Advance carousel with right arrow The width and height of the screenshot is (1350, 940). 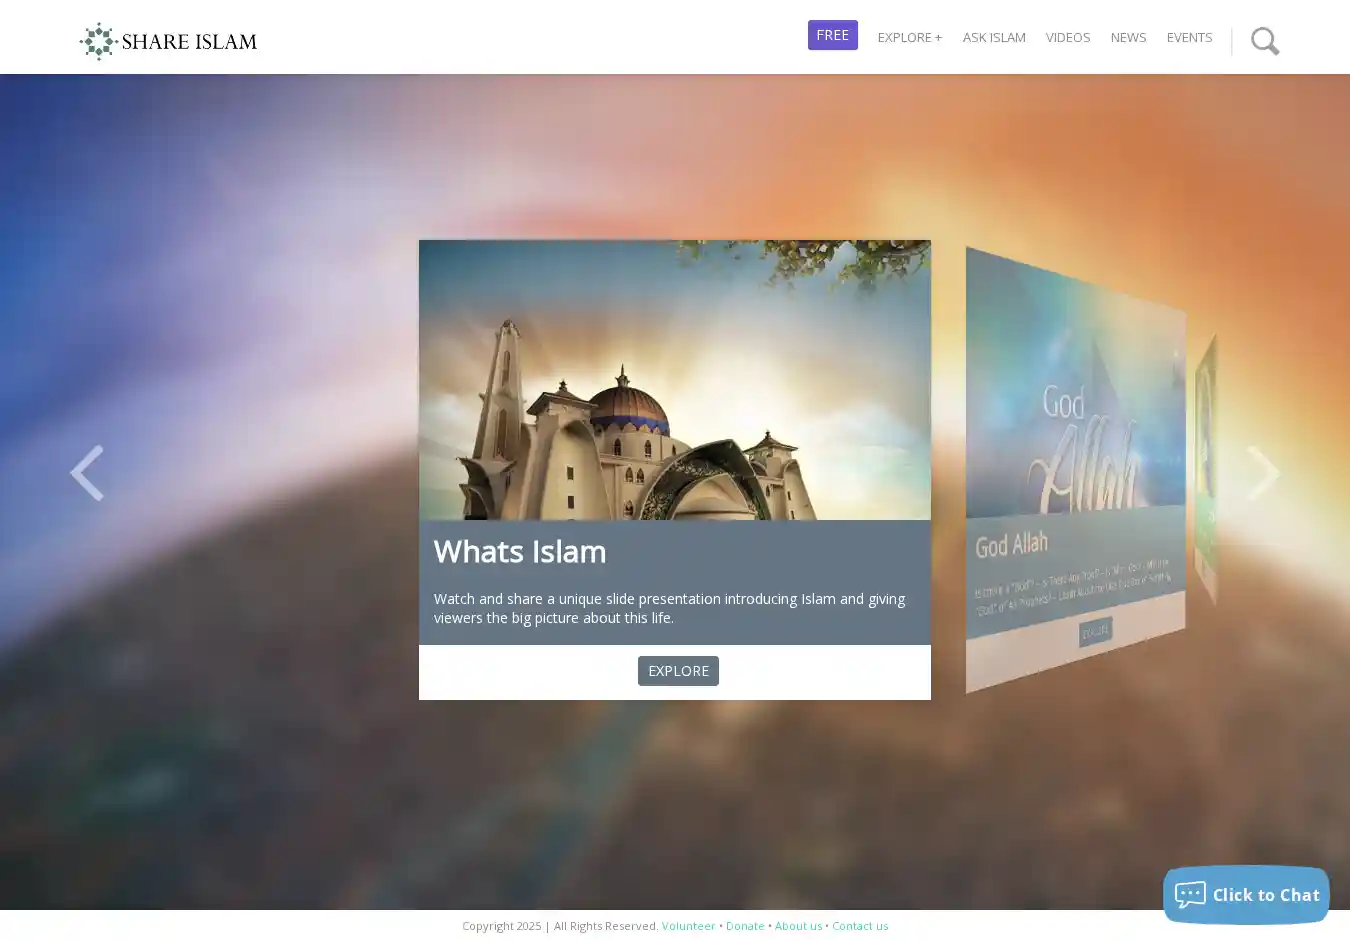(x=1263, y=473)
